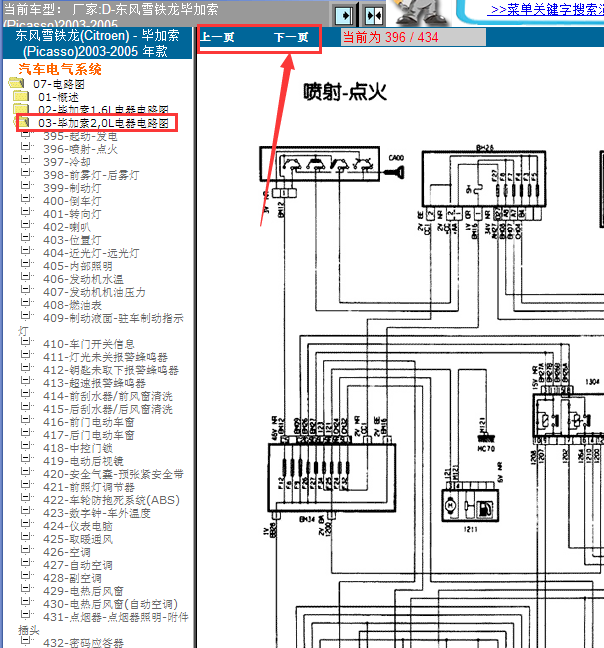Open page 427-自动空调

click(x=78, y=565)
